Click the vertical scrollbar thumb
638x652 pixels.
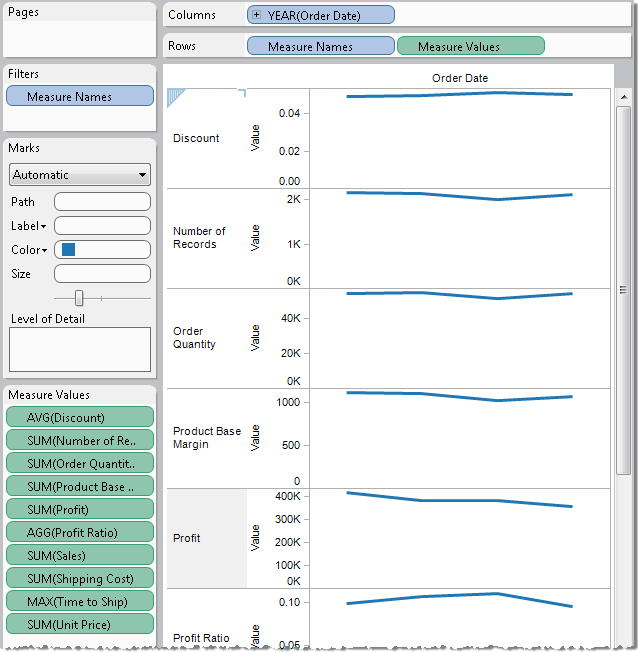[x=623, y=290]
